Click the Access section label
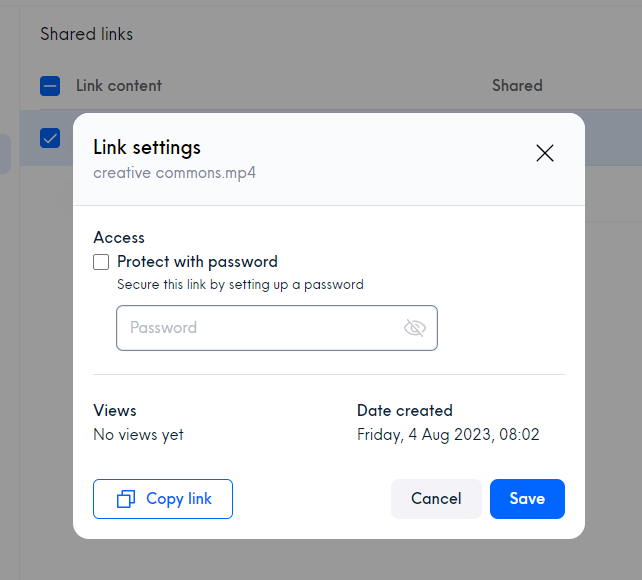 [x=119, y=238]
